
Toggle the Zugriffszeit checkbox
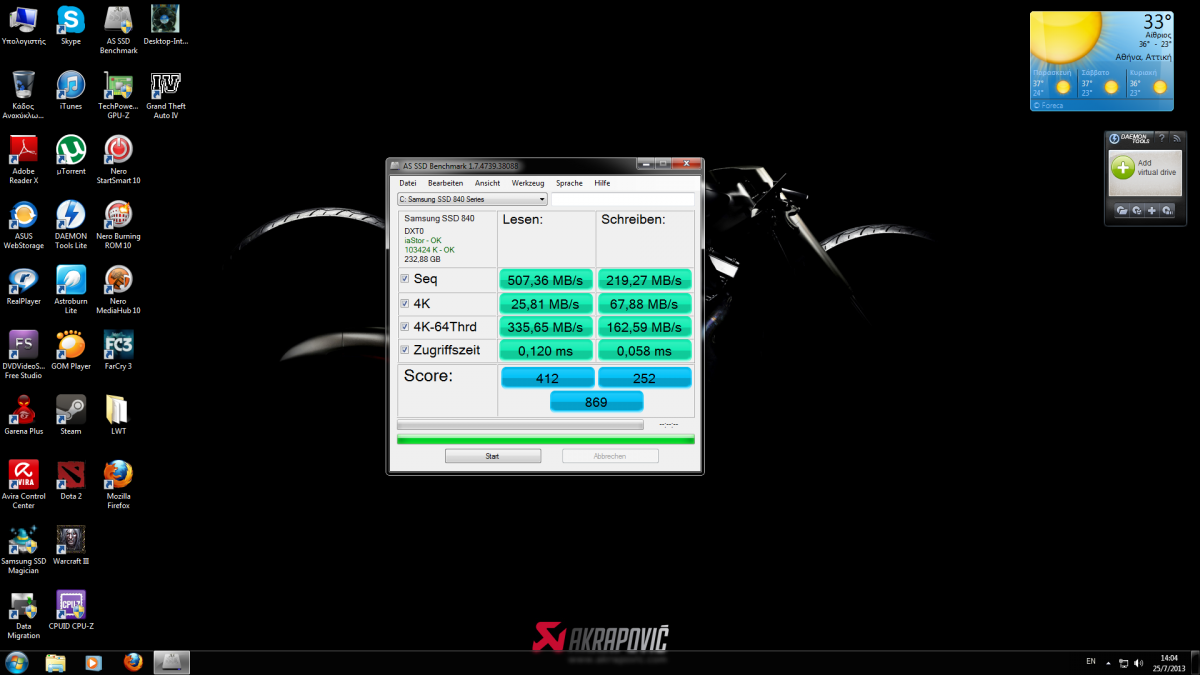click(x=404, y=350)
